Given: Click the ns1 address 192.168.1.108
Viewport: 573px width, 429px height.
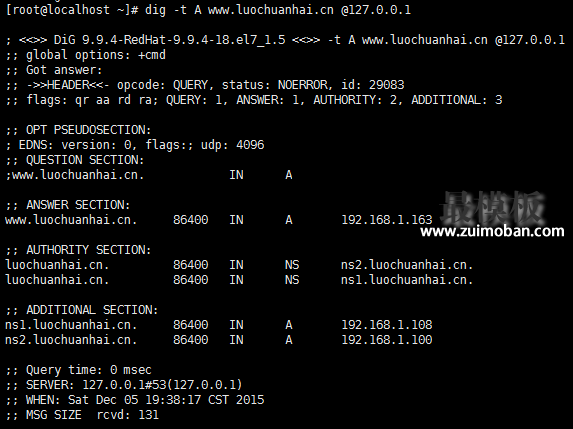Looking at the screenshot, I should pos(387,324).
